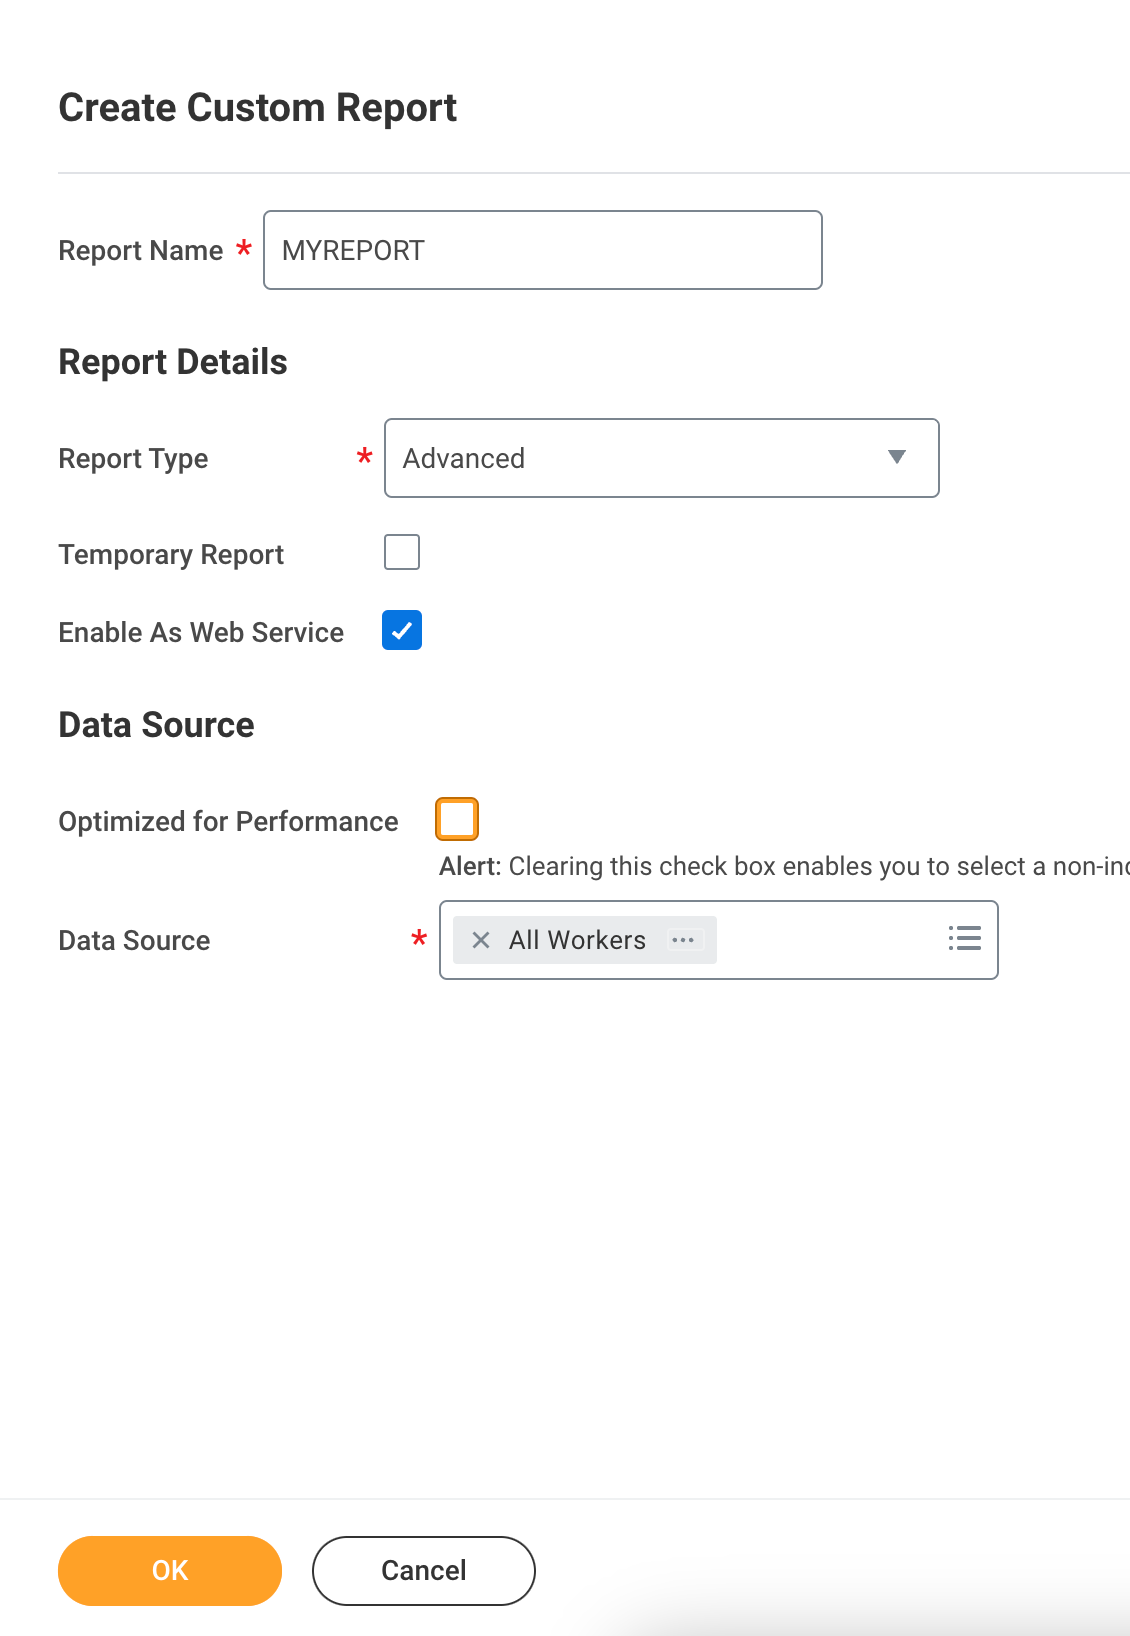This screenshot has width=1130, height=1636.
Task: Click the Report Type dropdown arrow
Action: click(x=896, y=457)
